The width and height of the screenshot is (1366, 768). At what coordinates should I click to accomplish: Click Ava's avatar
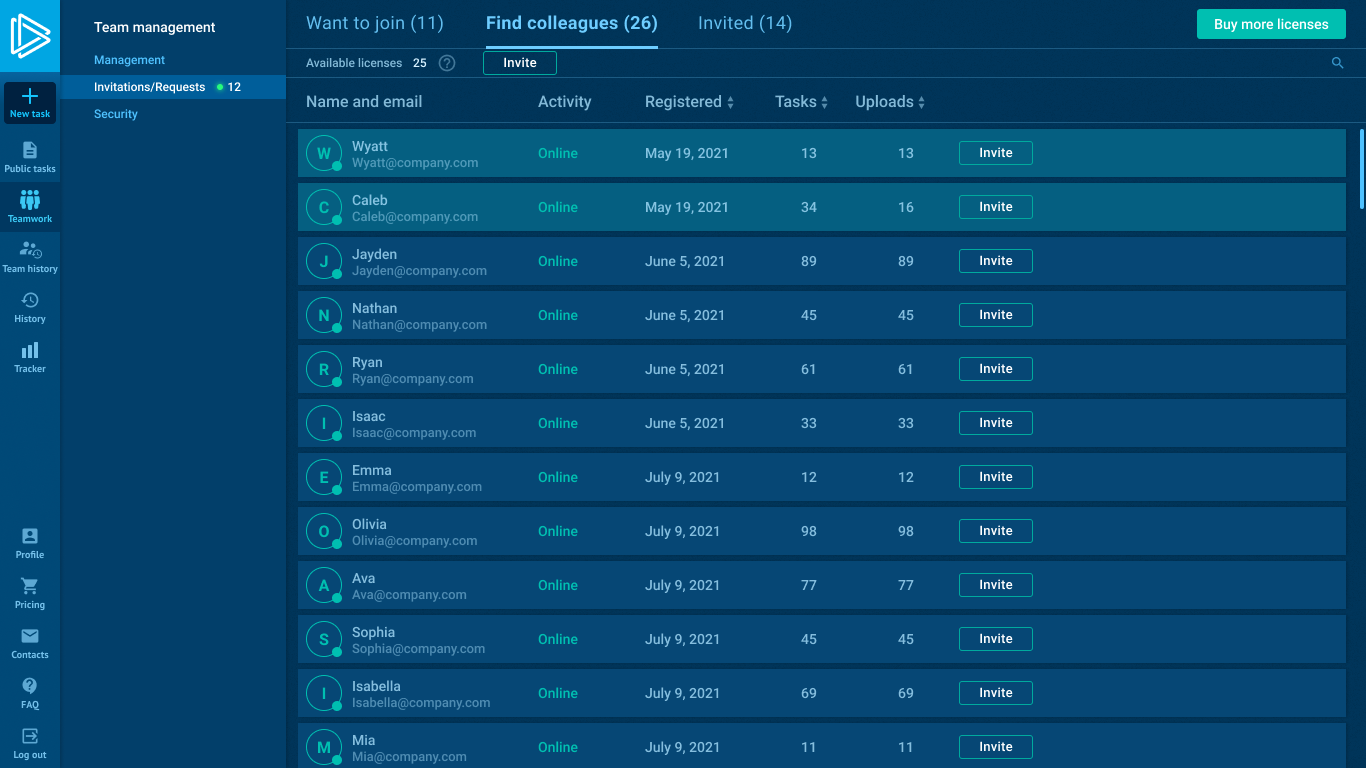(324, 585)
